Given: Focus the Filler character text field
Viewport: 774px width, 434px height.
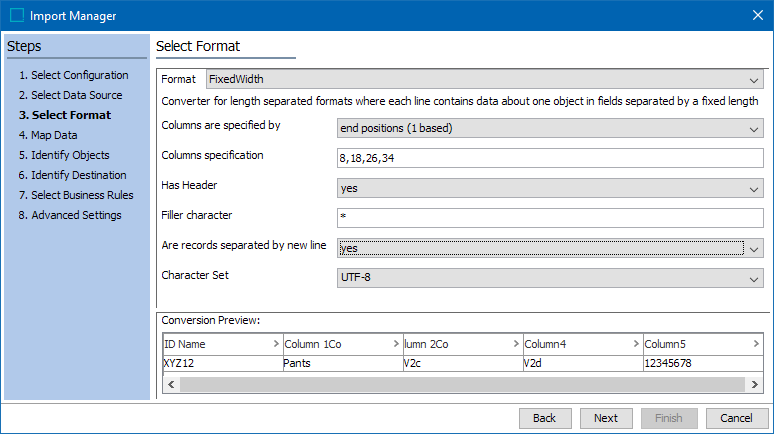Looking at the screenshot, I should [x=550, y=218].
